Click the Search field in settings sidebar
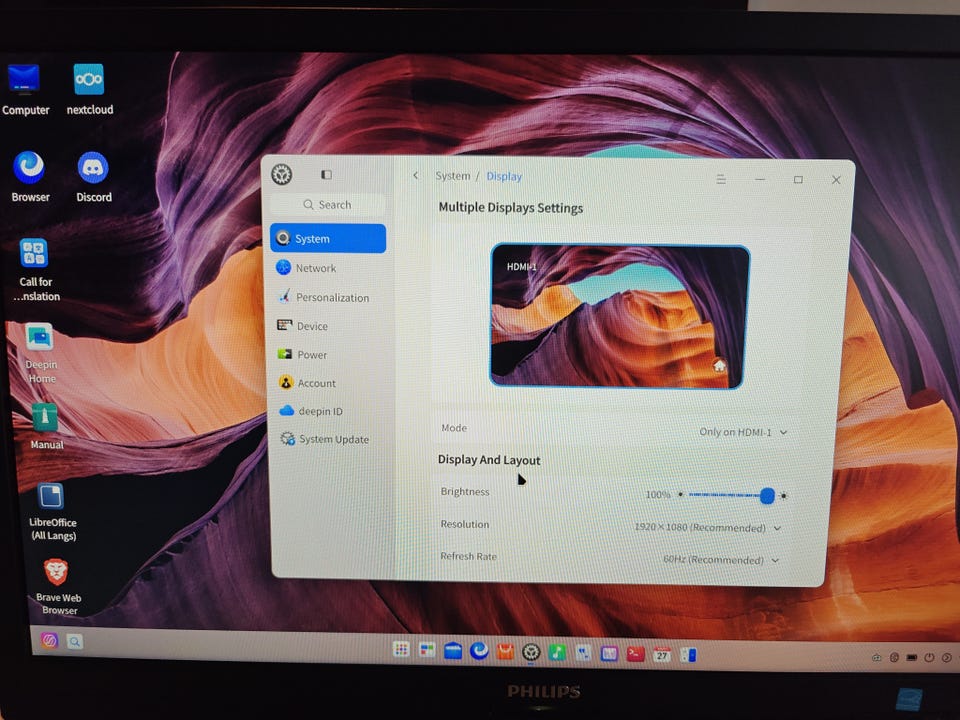The width and height of the screenshot is (960, 720). tap(328, 204)
